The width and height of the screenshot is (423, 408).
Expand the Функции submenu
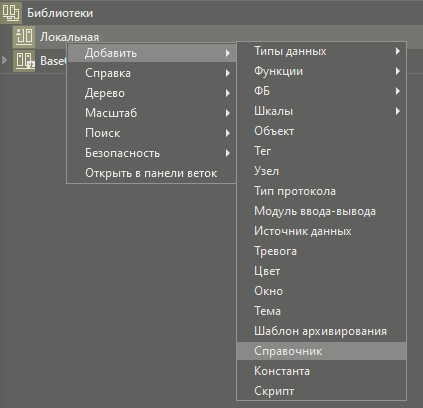[322, 71]
